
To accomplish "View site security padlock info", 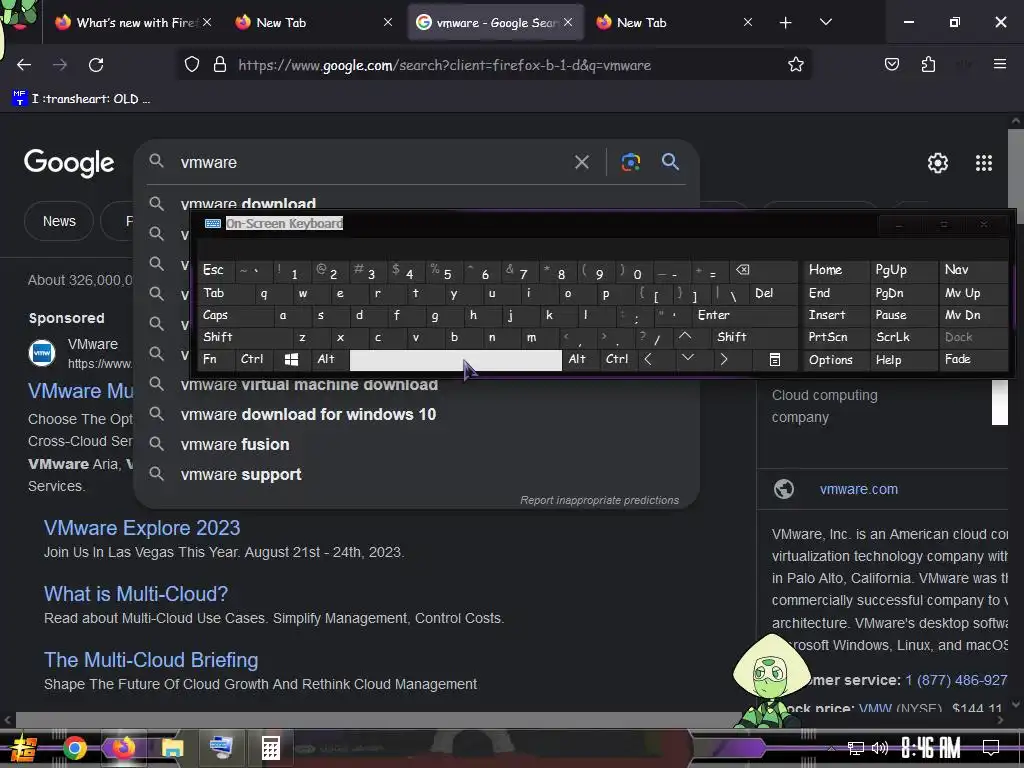I will pos(220,65).
